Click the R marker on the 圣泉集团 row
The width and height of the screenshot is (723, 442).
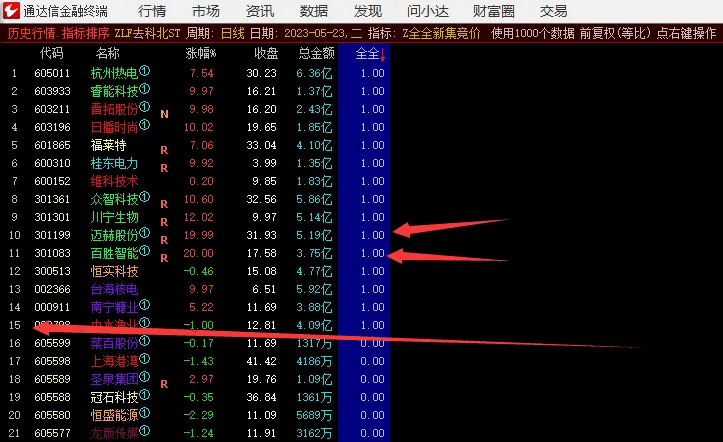[164, 384]
